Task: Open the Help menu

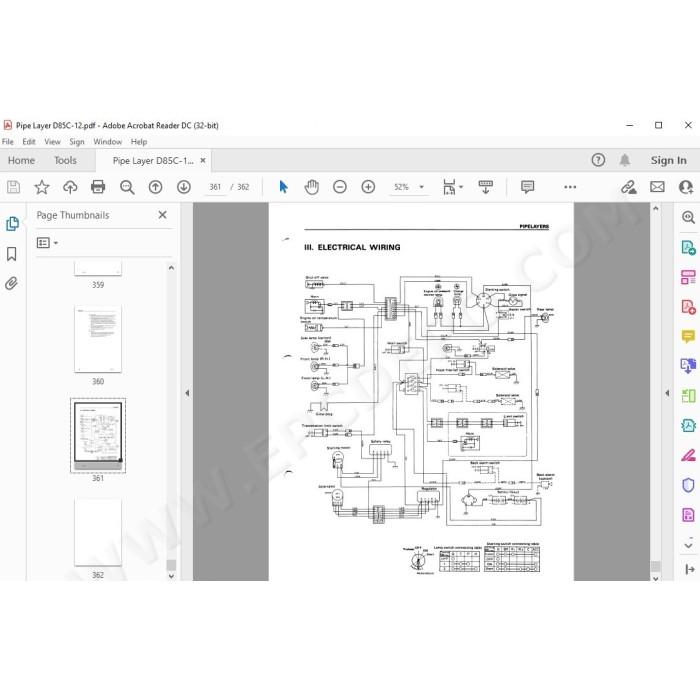Action: pos(139,142)
